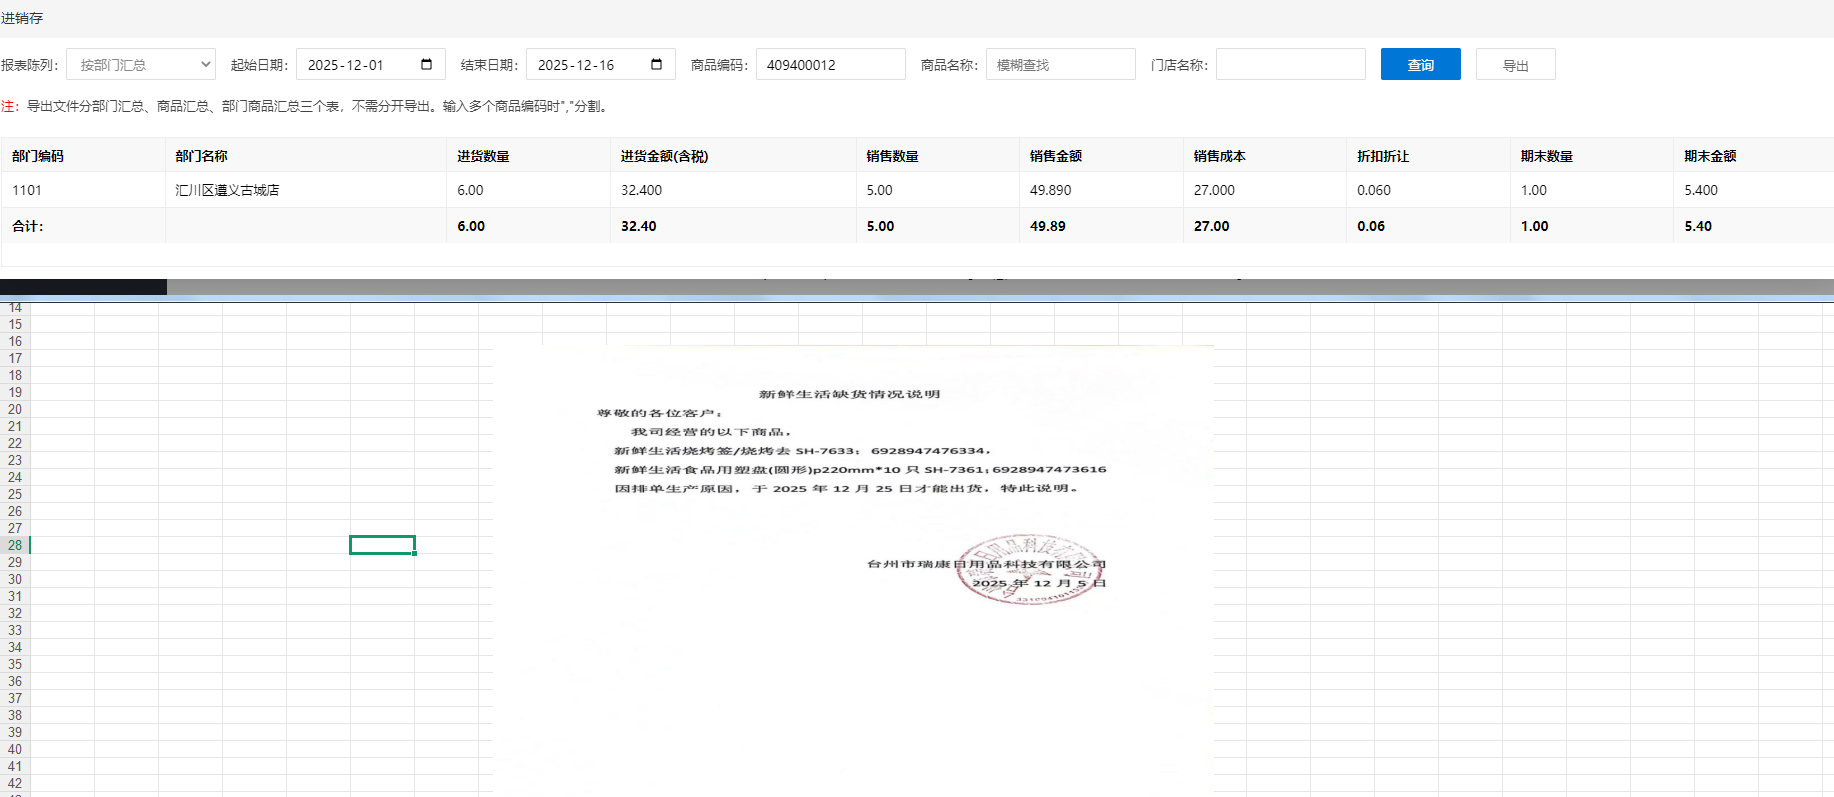Click the 进货金额(含税) column header
The height and width of the screenshot is (797, 1834).
[x=664, y=156]
